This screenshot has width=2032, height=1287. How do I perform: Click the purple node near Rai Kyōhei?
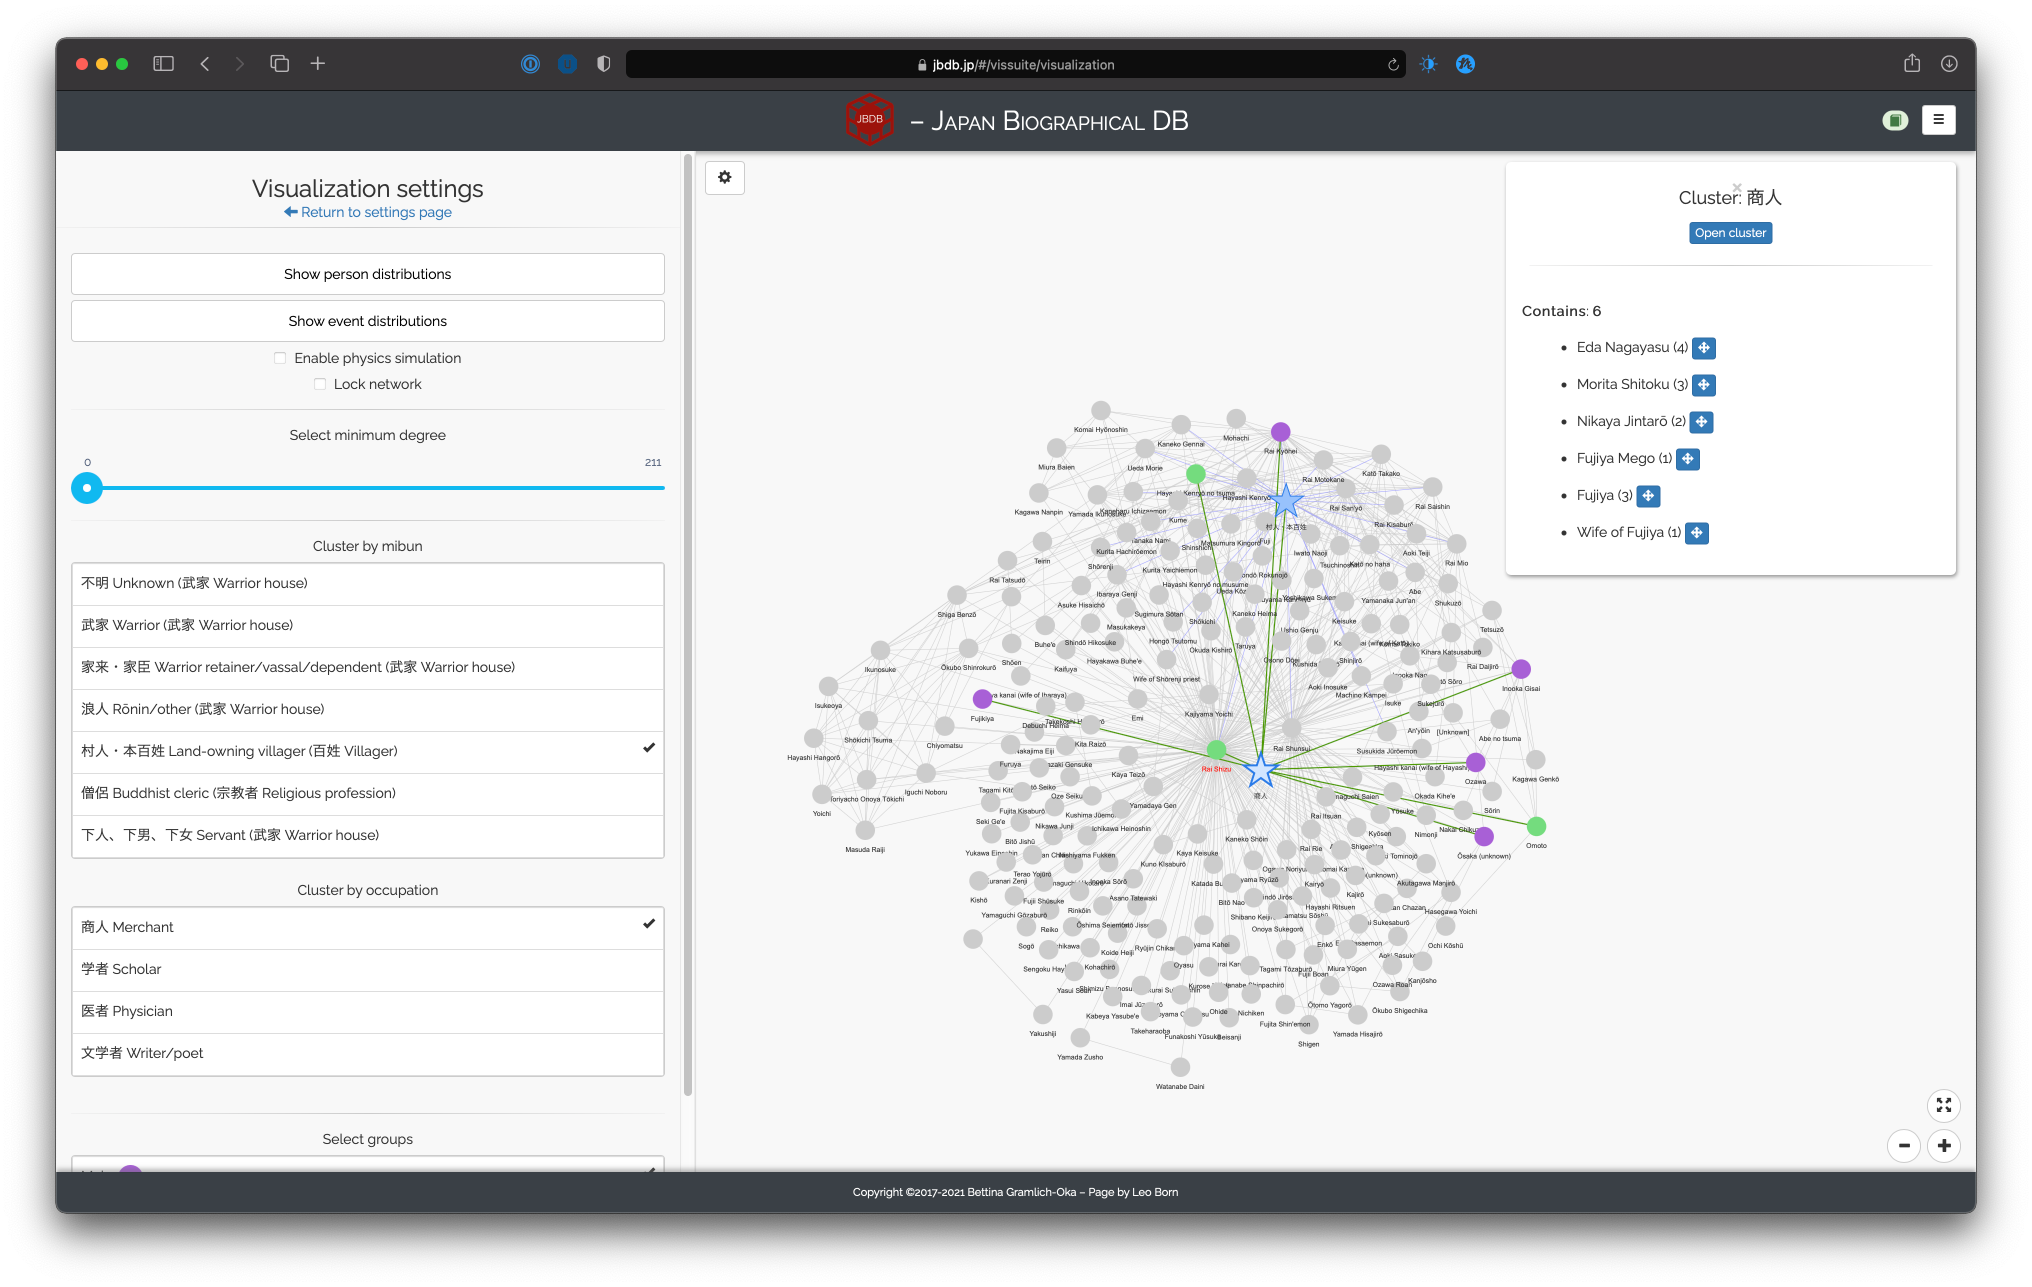pyautogui.click(x=1280, y=432)
